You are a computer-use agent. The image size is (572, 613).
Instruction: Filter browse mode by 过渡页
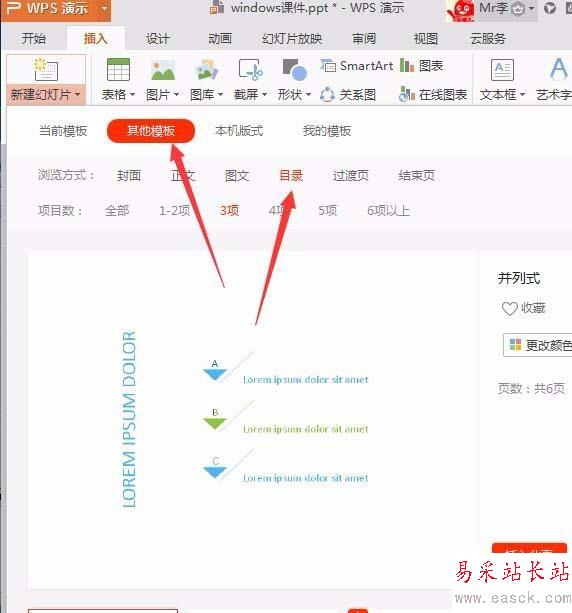[x=351, y=176]
